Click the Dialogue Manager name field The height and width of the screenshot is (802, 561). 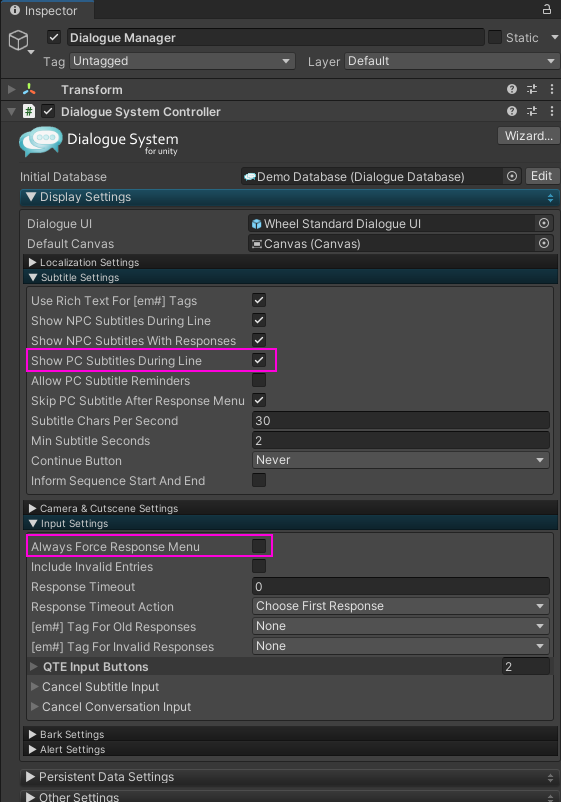click(275, 37)
